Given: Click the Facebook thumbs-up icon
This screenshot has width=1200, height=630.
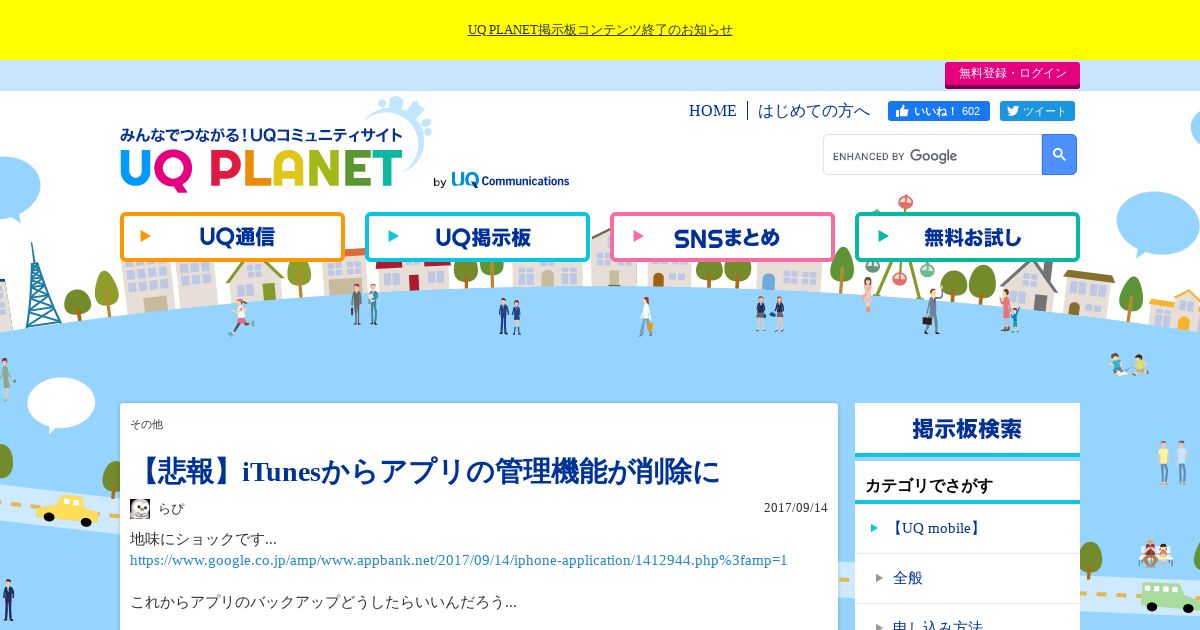Looking at the screenshot, I should (x=902, y=111).
